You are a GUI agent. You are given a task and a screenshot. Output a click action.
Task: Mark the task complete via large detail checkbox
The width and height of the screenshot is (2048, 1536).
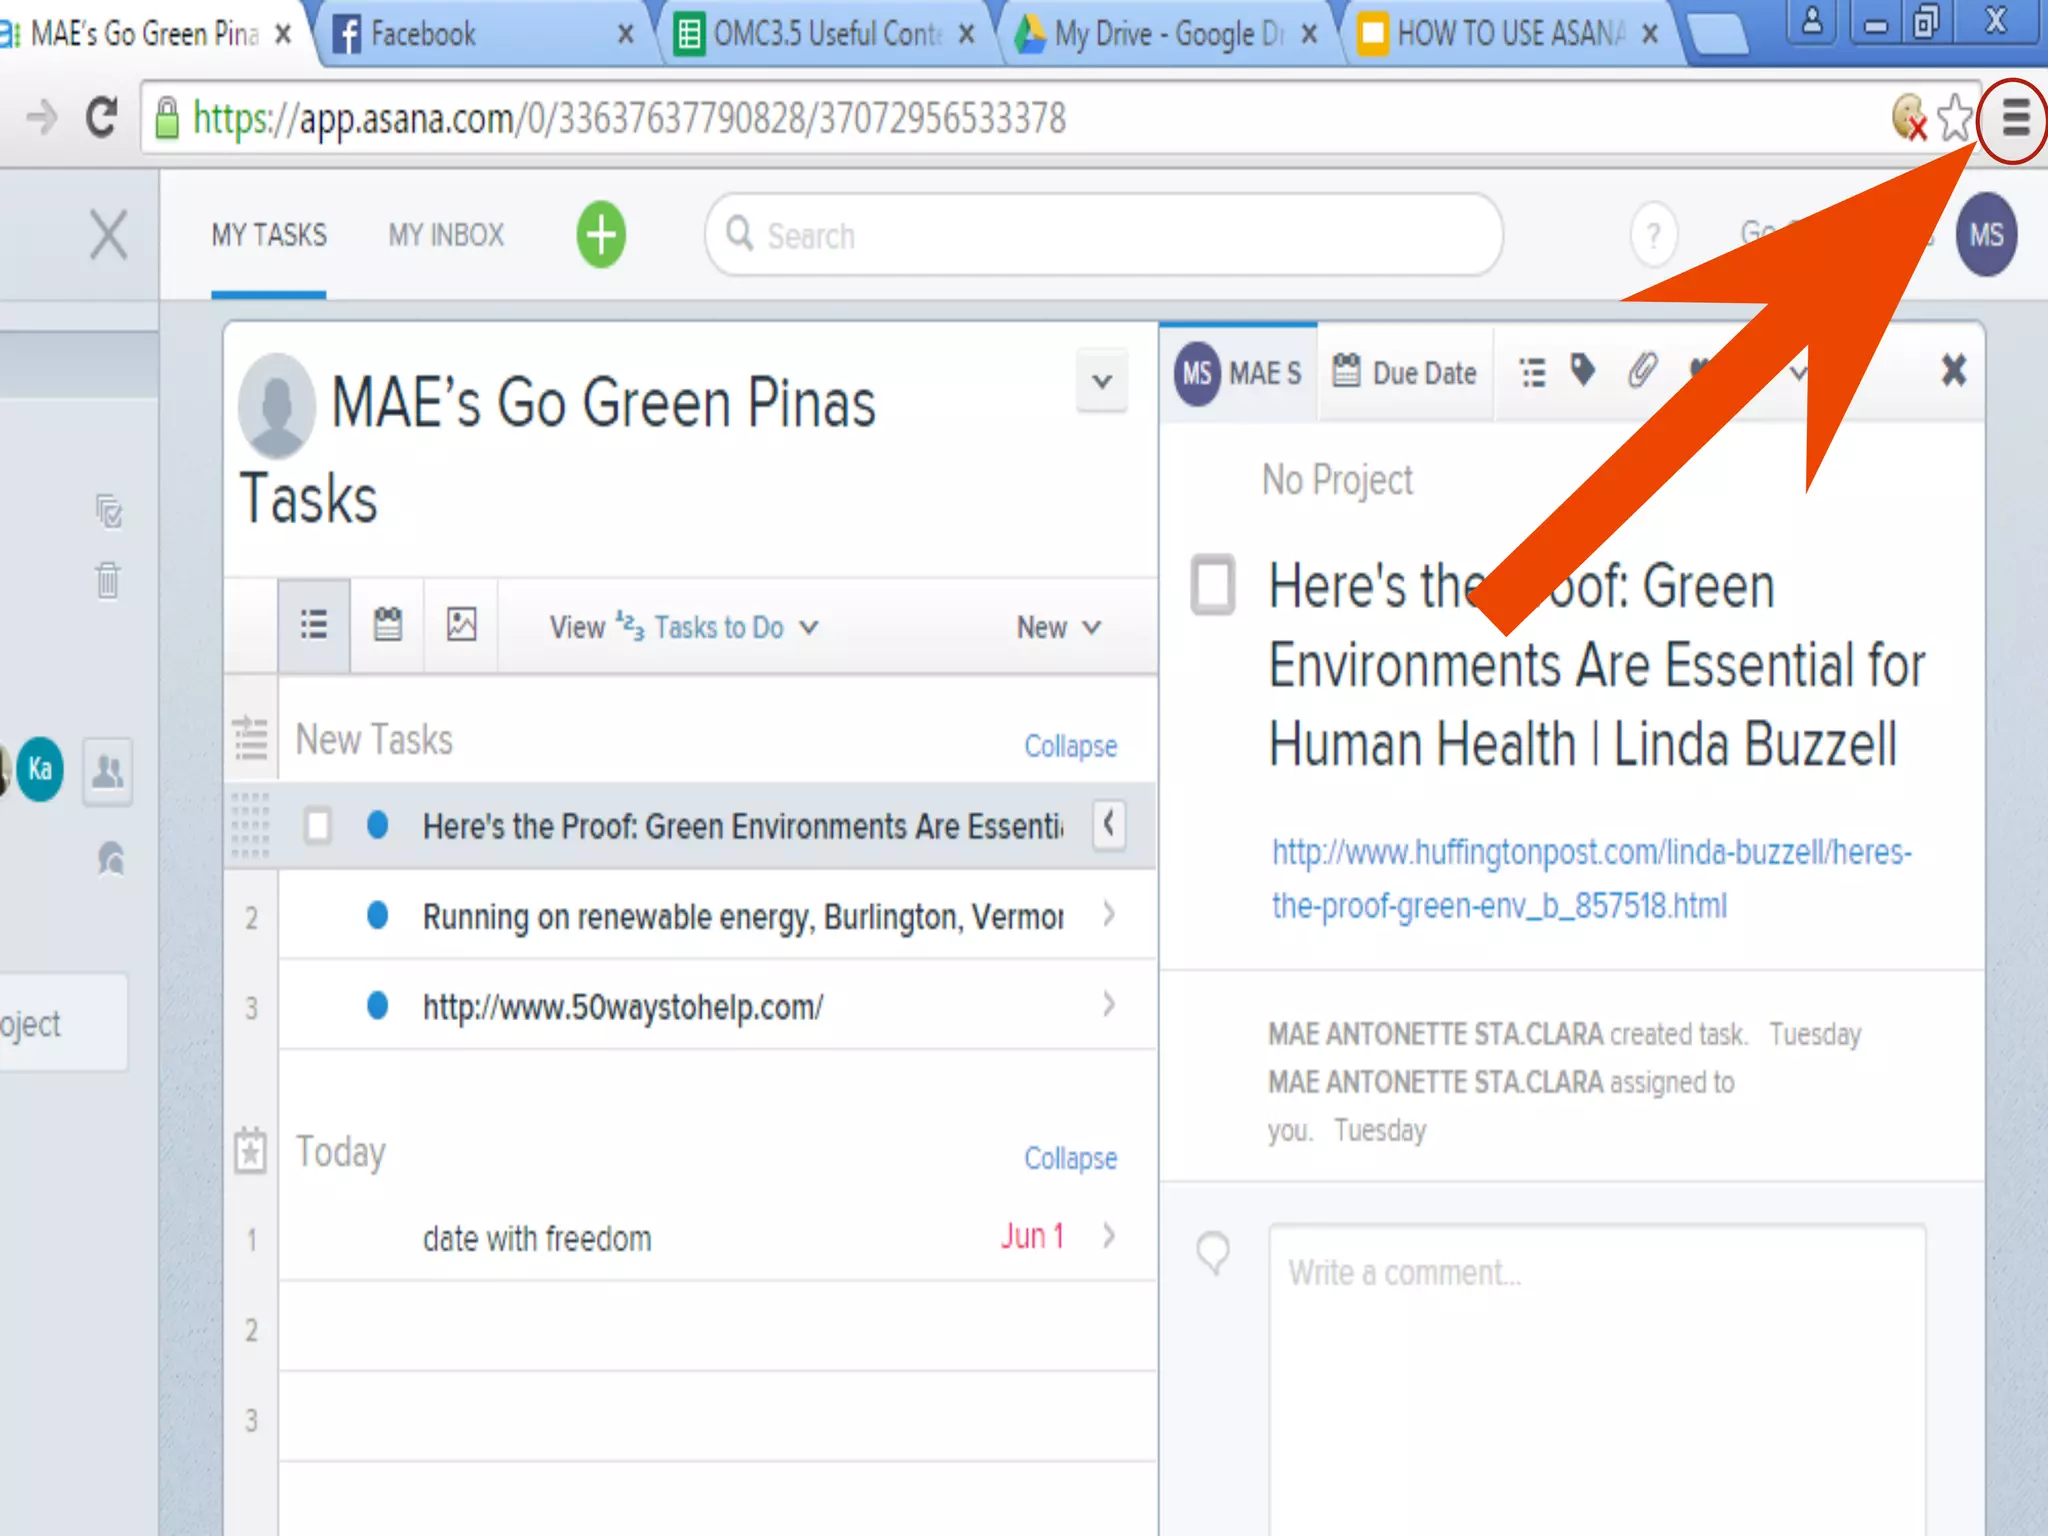coord(1213,584)
